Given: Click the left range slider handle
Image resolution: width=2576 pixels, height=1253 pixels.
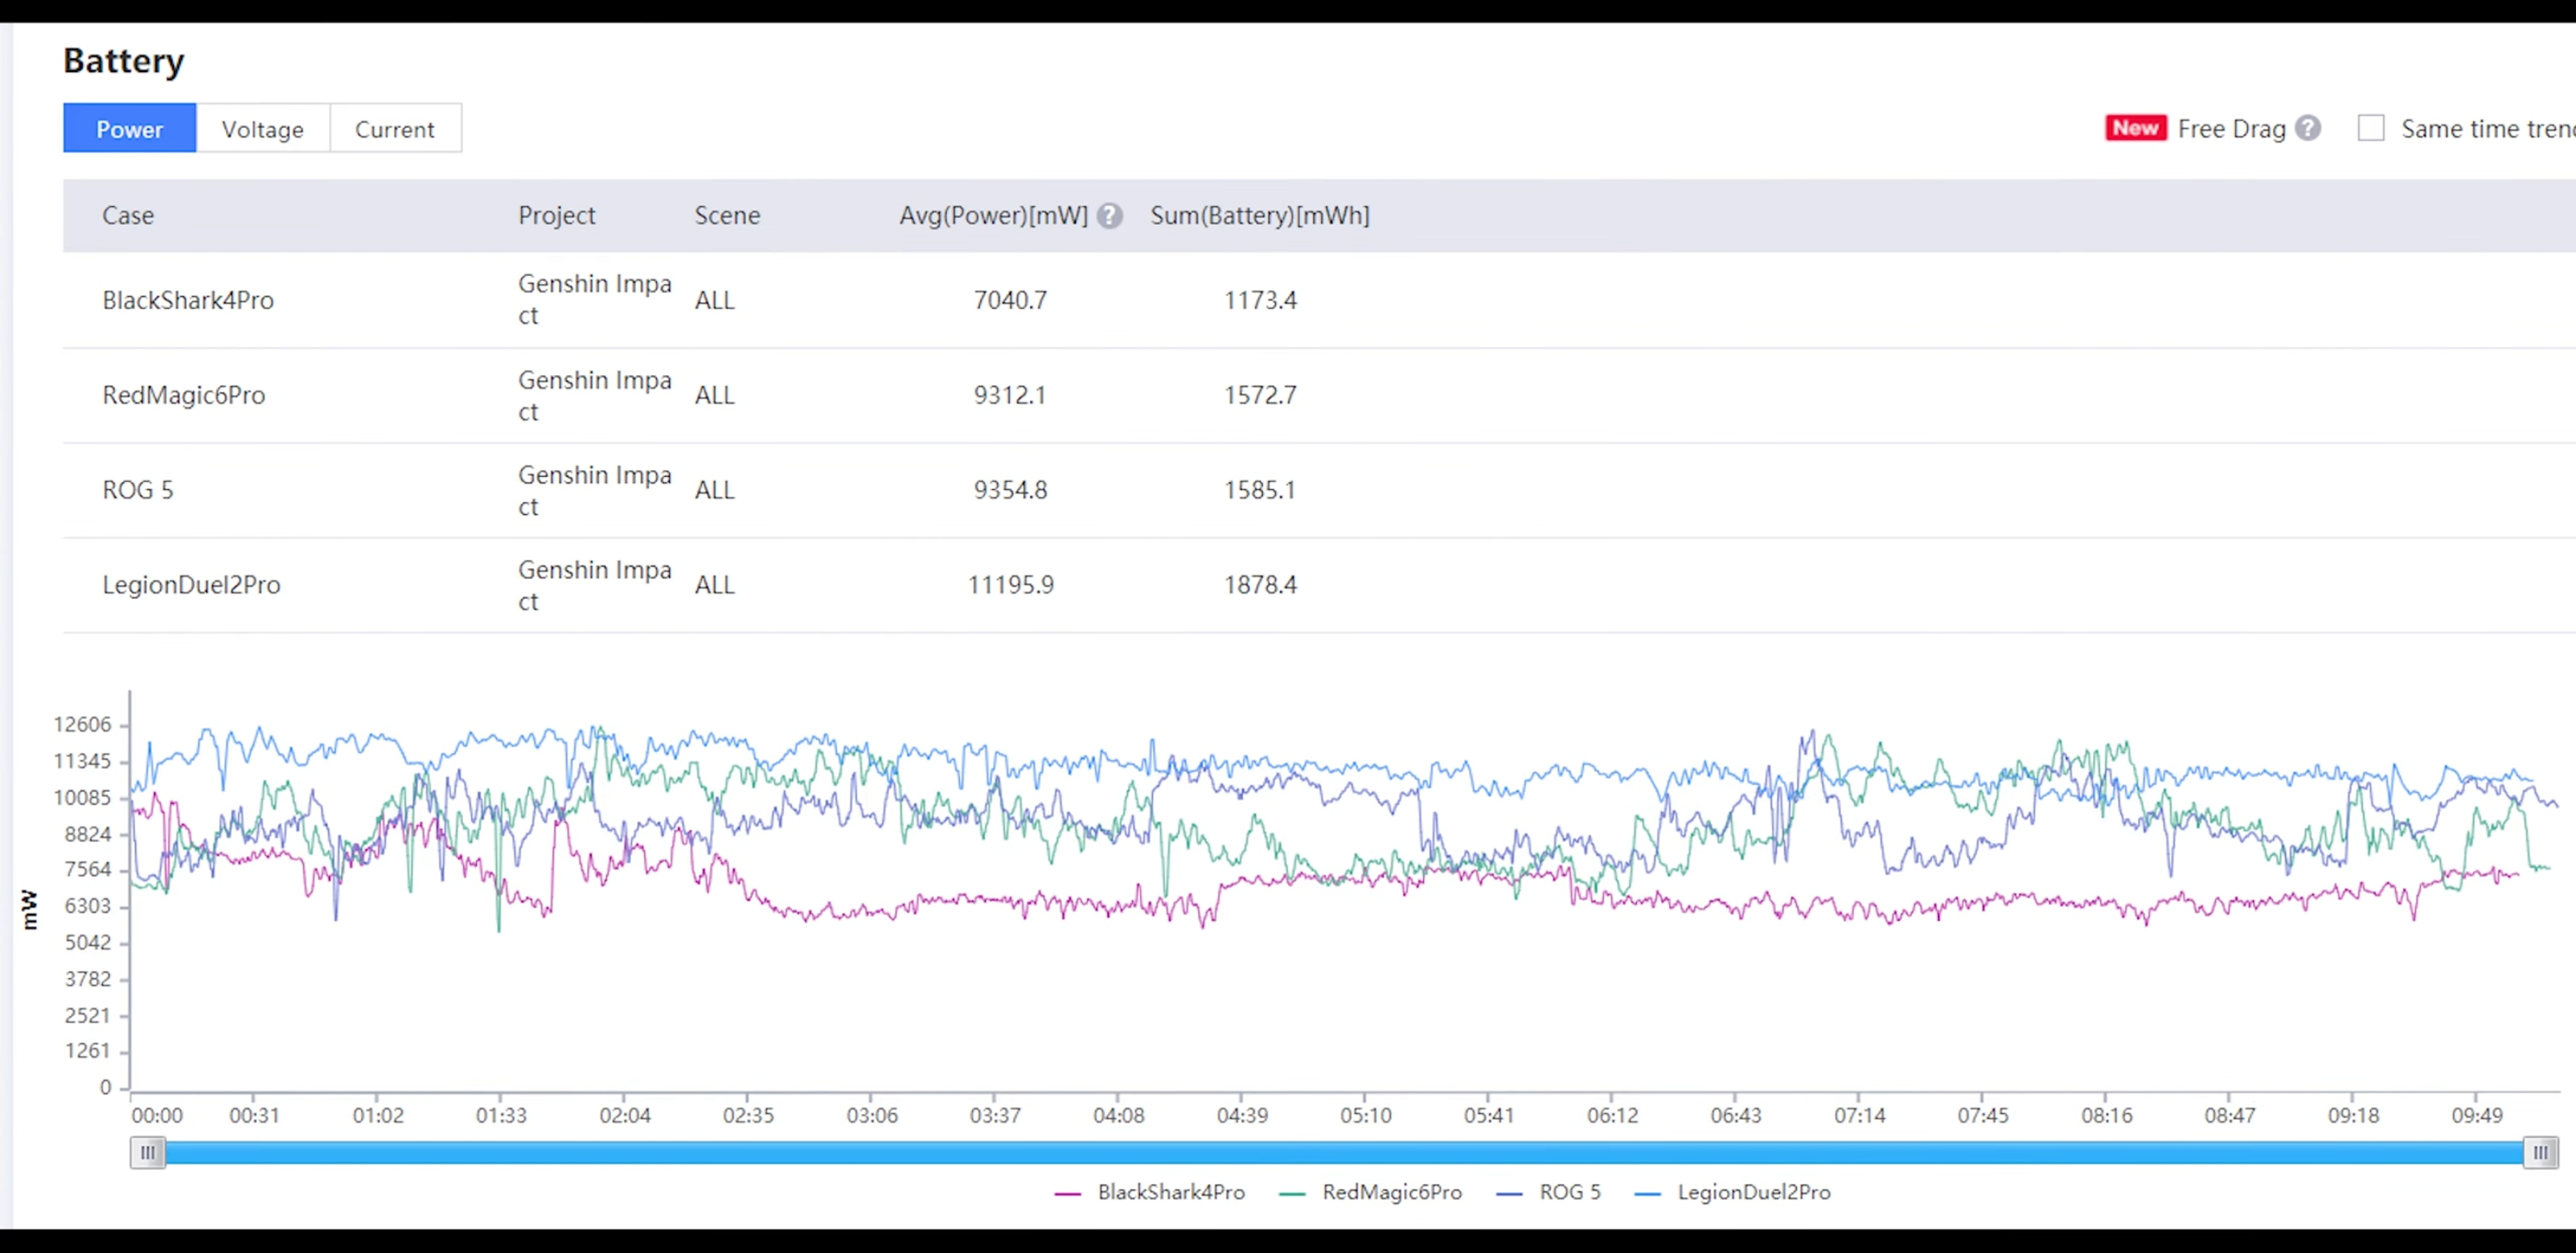Looking at the screenshot, I should tap(147, 1152).
